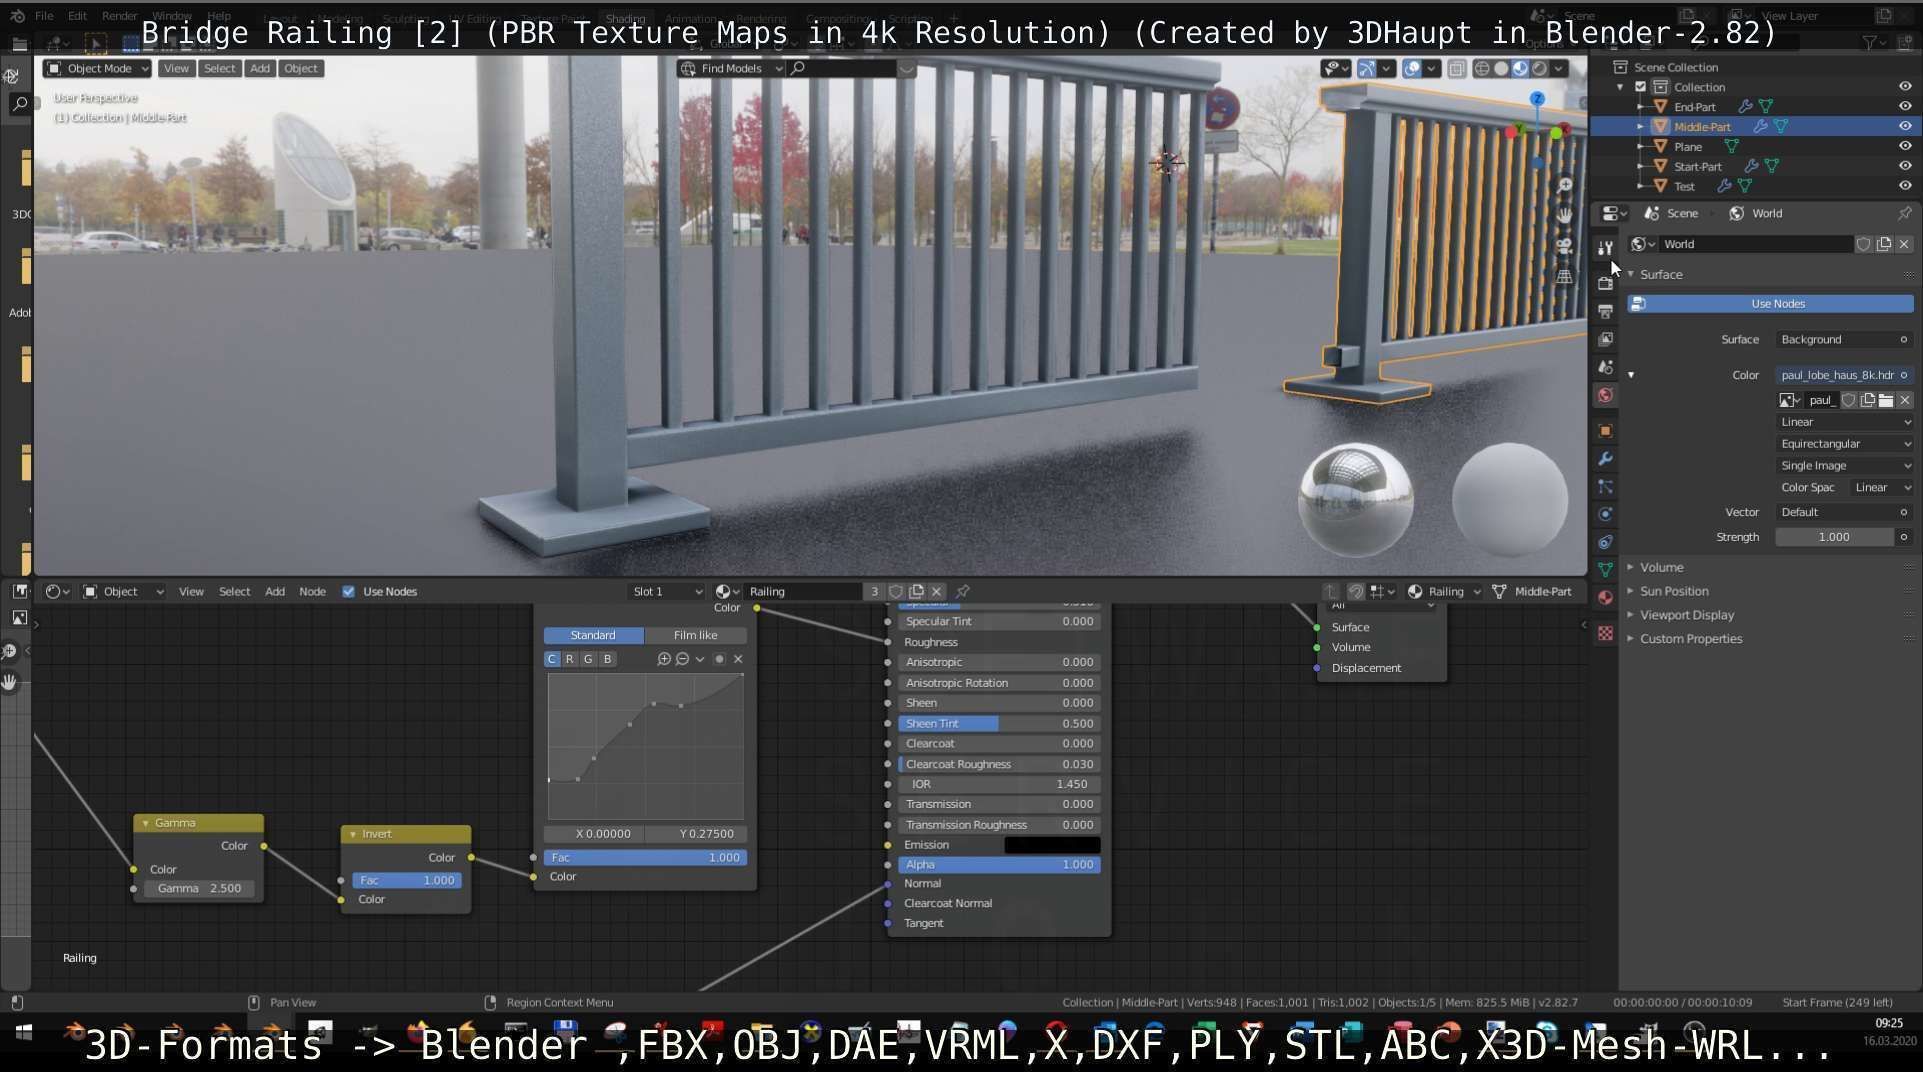Open the Object Data mesh properties tab
The width and height of the screenshot is (1923, 1072).
point(1605,569)
